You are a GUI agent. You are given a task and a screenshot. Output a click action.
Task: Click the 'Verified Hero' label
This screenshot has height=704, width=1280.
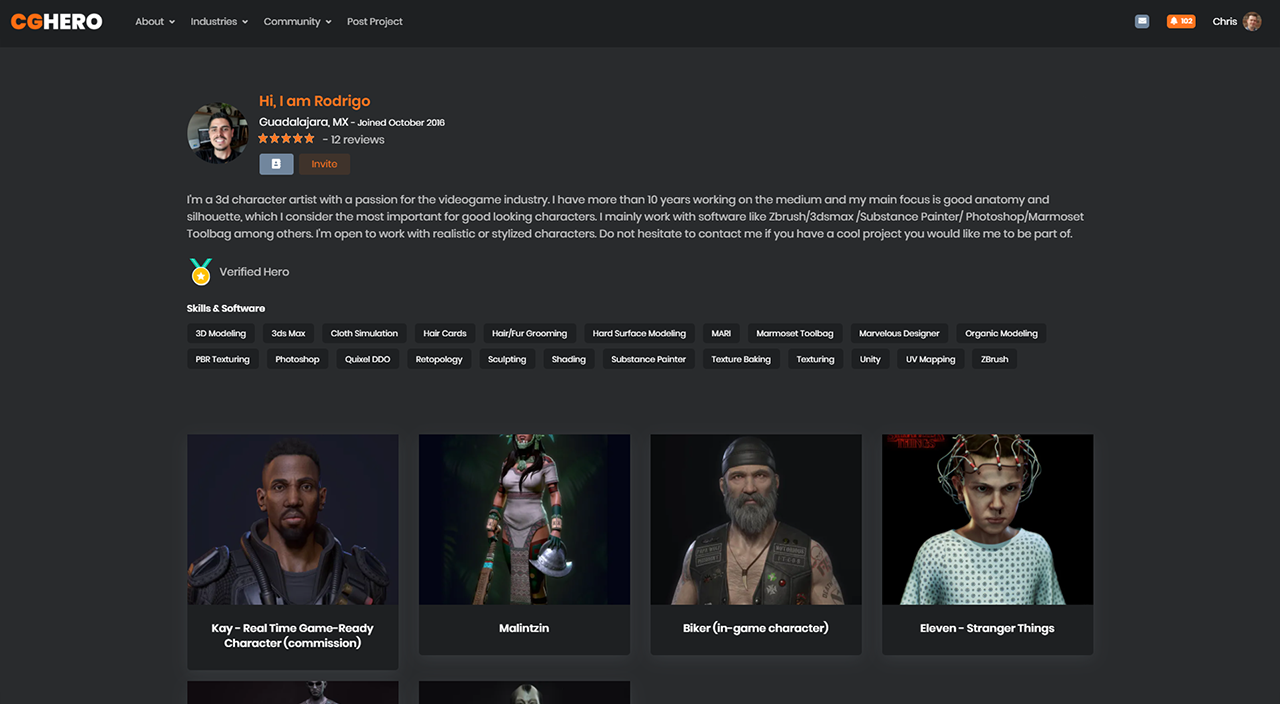pyautogui.click(x=255, y=272)
